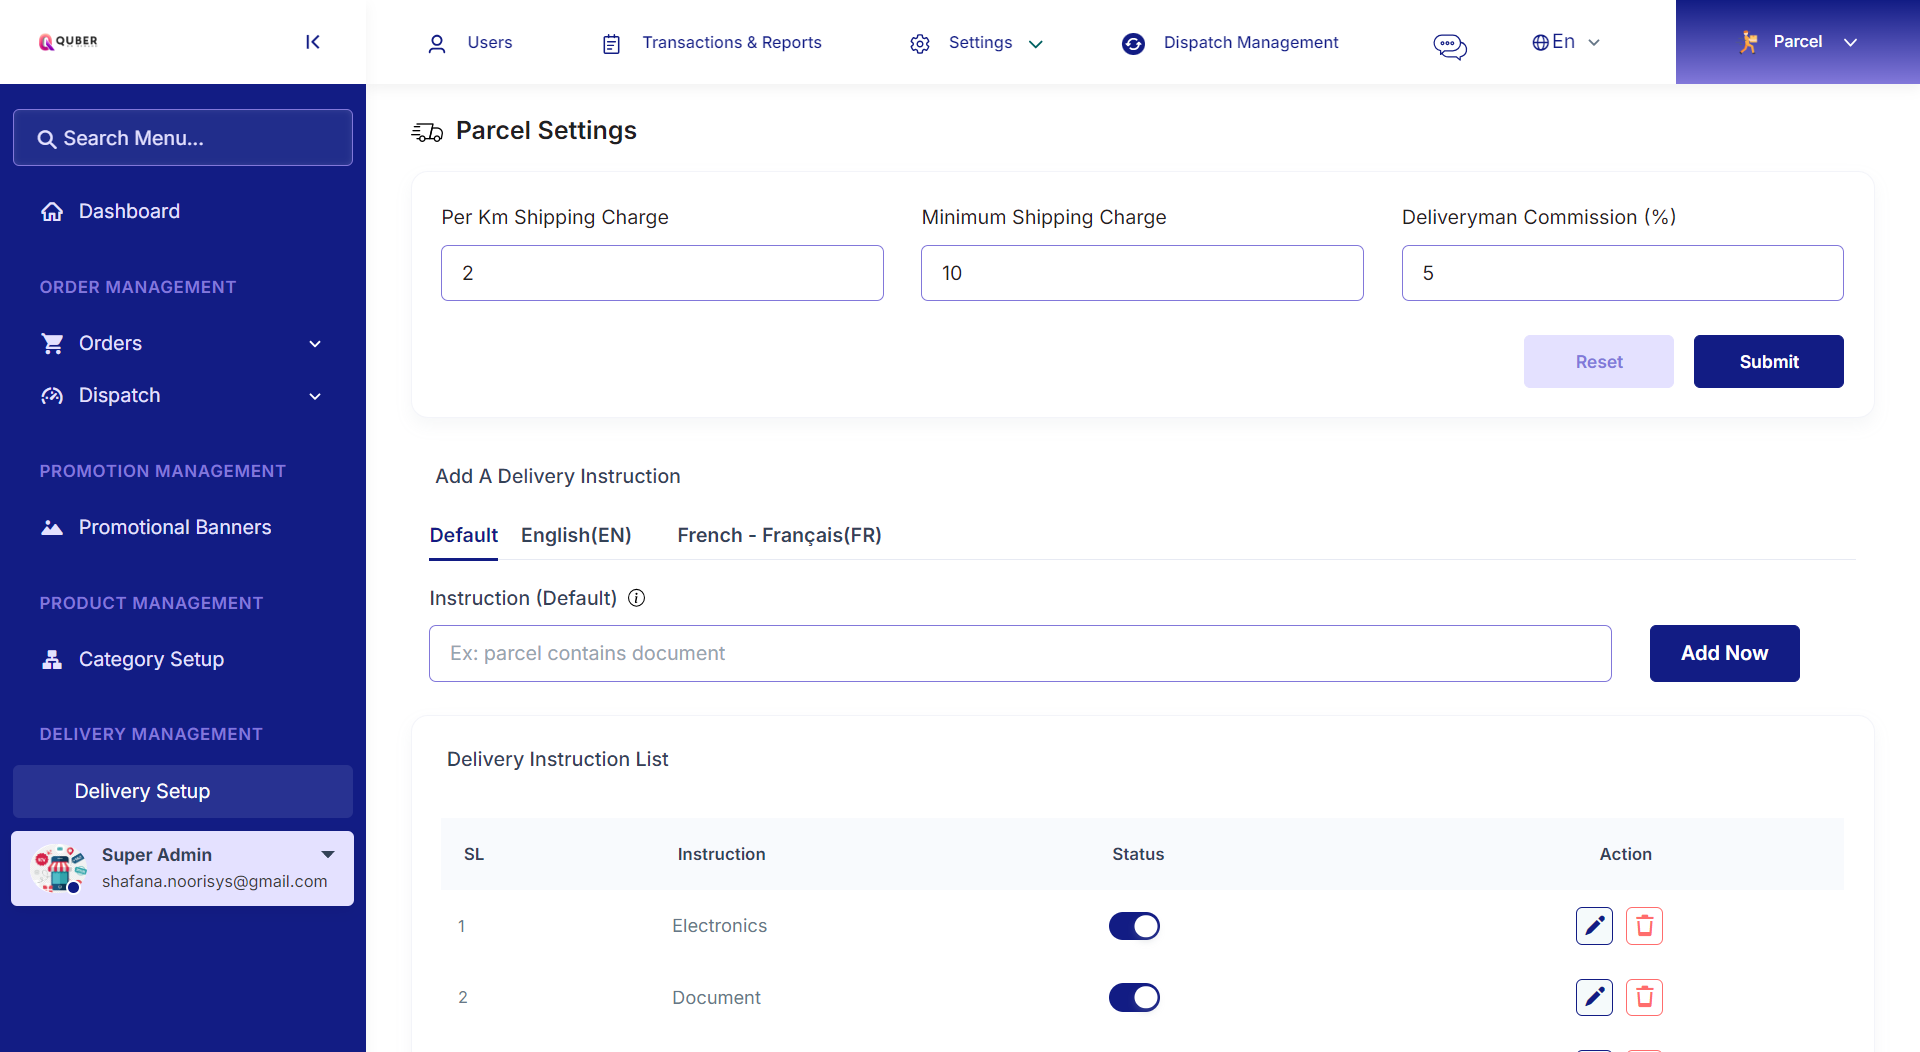This screenshot has width=1920, height=1052.
Task: Select the Settings gear icon
Action: pos(919,43)
